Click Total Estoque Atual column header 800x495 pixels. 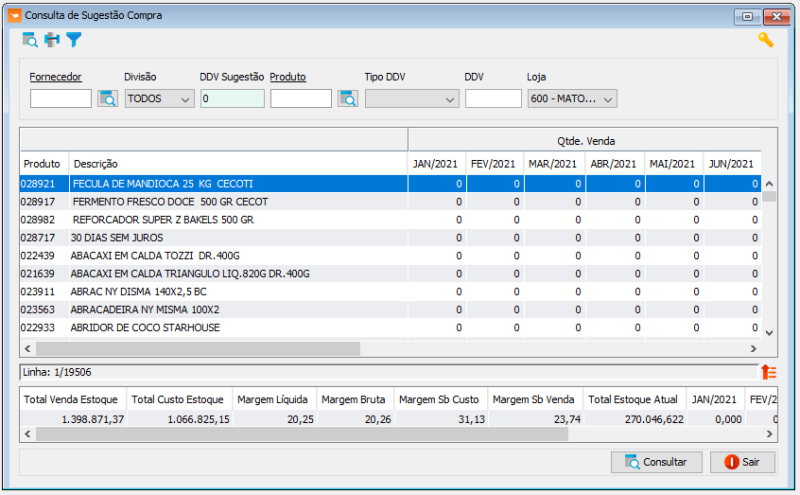pyautogui.click(x=633, y=400)
